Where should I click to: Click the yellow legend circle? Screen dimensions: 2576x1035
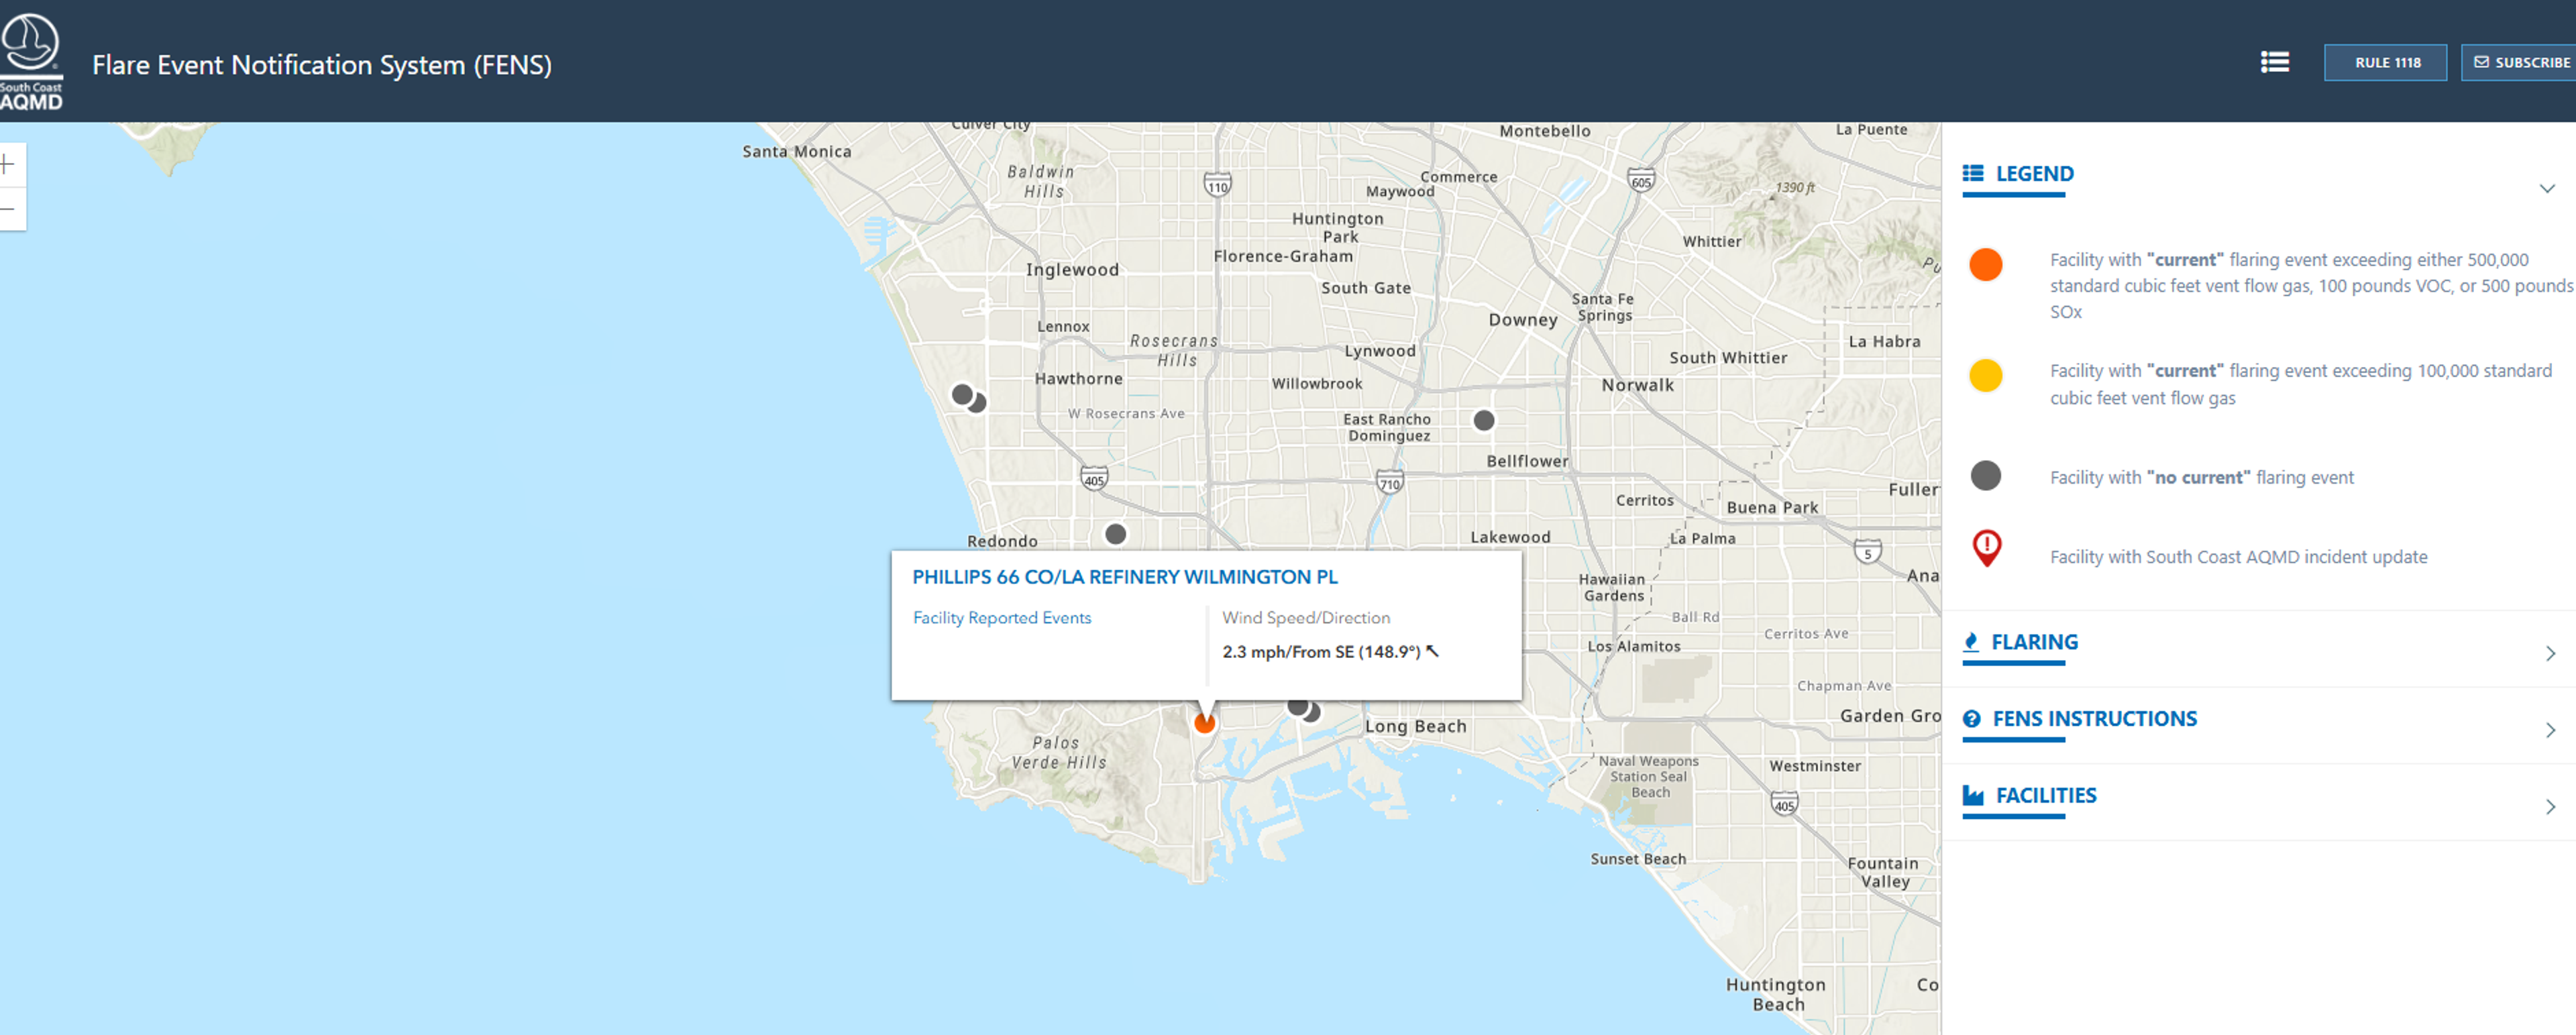(1985, 376)
